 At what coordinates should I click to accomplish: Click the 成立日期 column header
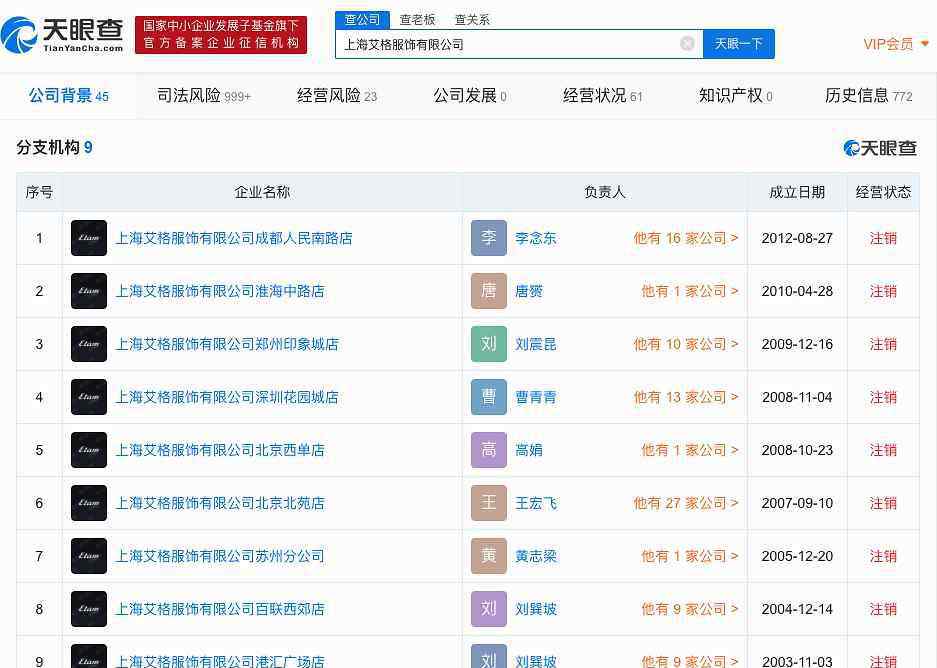point(797,192)
